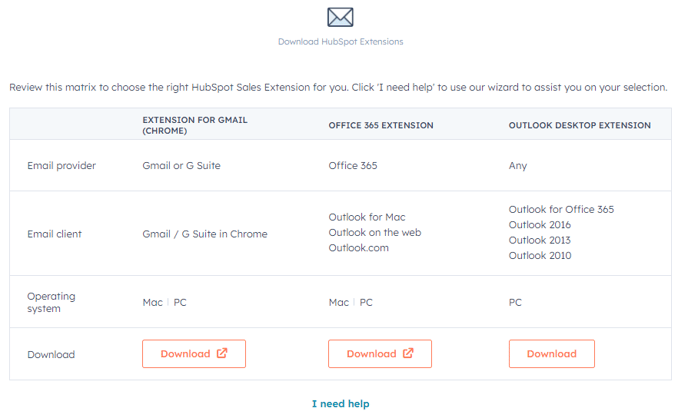Select the 'Email provider' row label
Image resolution: width=688 pixels, height=418 pixels.
(x=61, y=165)
